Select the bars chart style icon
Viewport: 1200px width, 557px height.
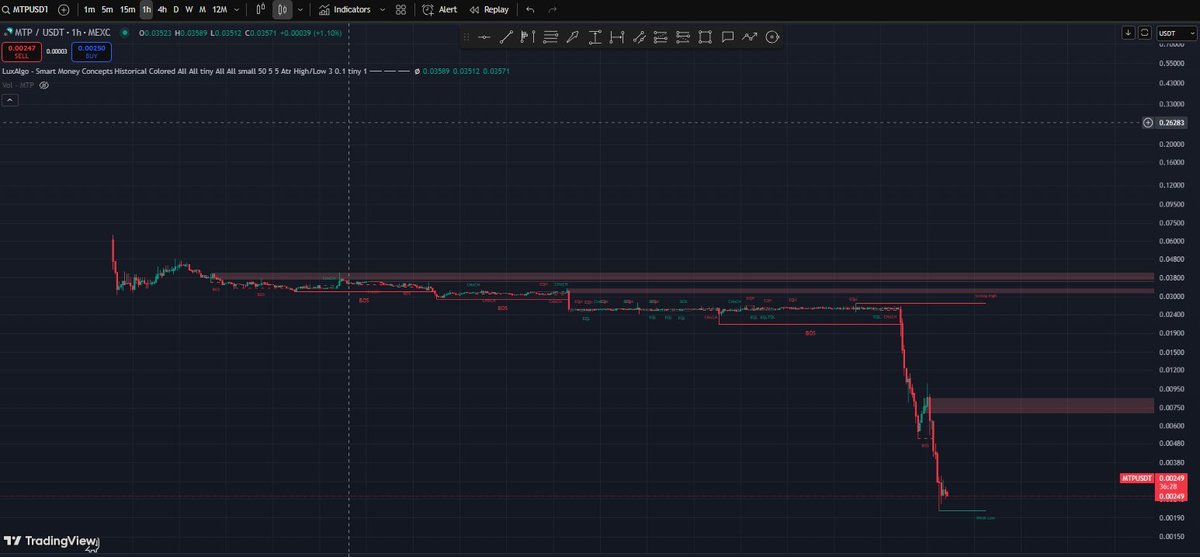click(261, 9)
